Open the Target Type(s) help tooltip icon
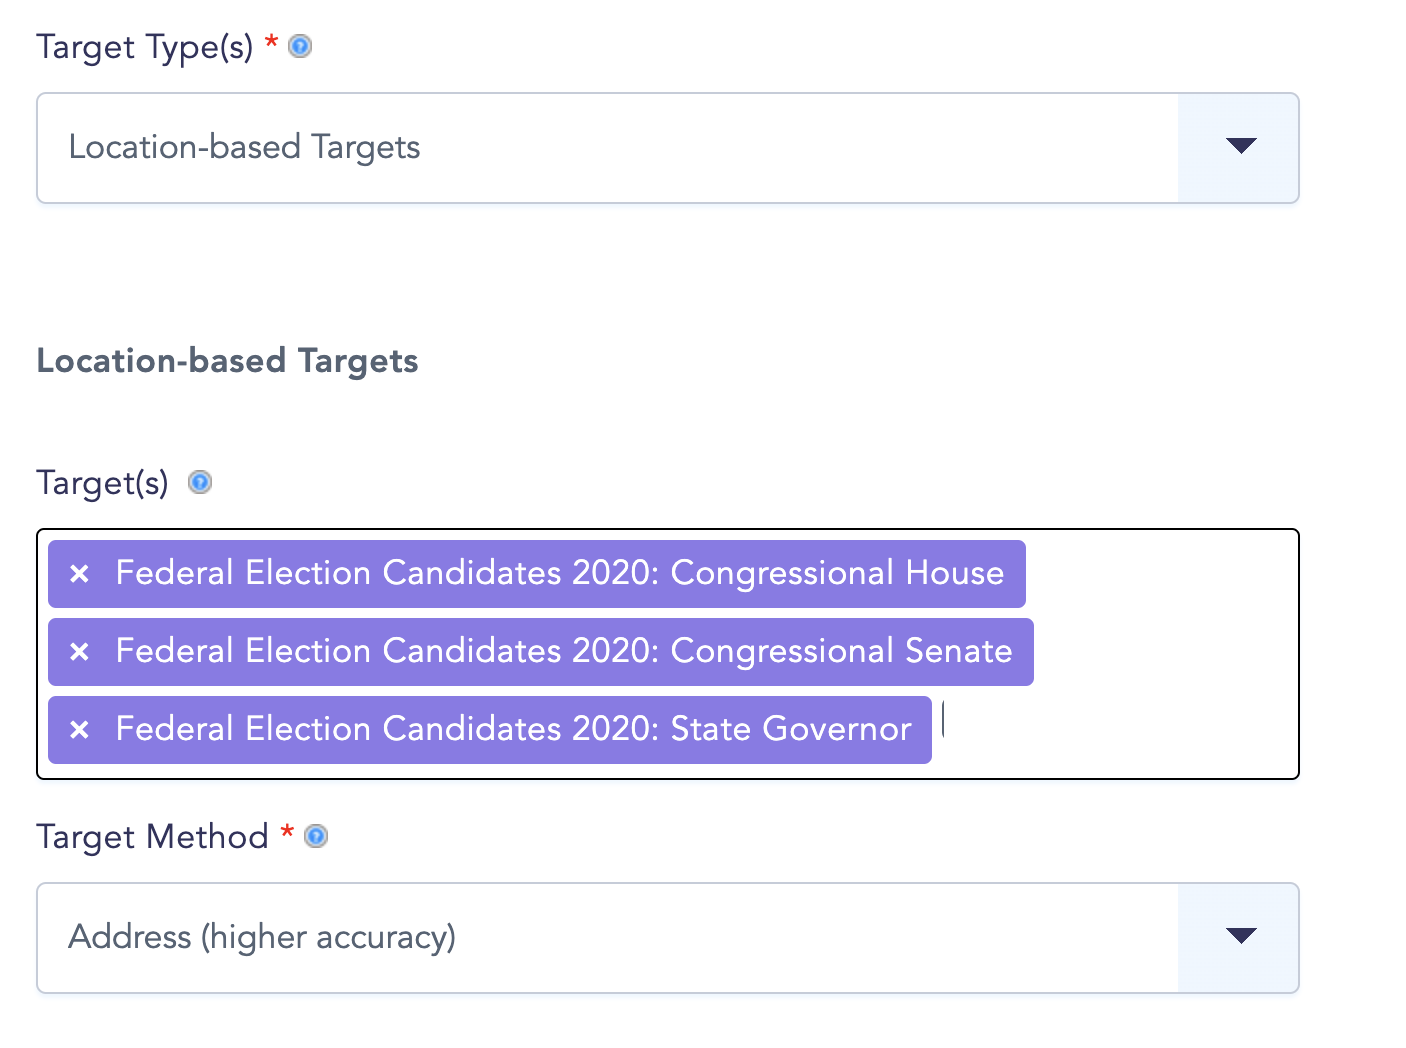This screenshot has height=1048, width=1406. (298, 46)
